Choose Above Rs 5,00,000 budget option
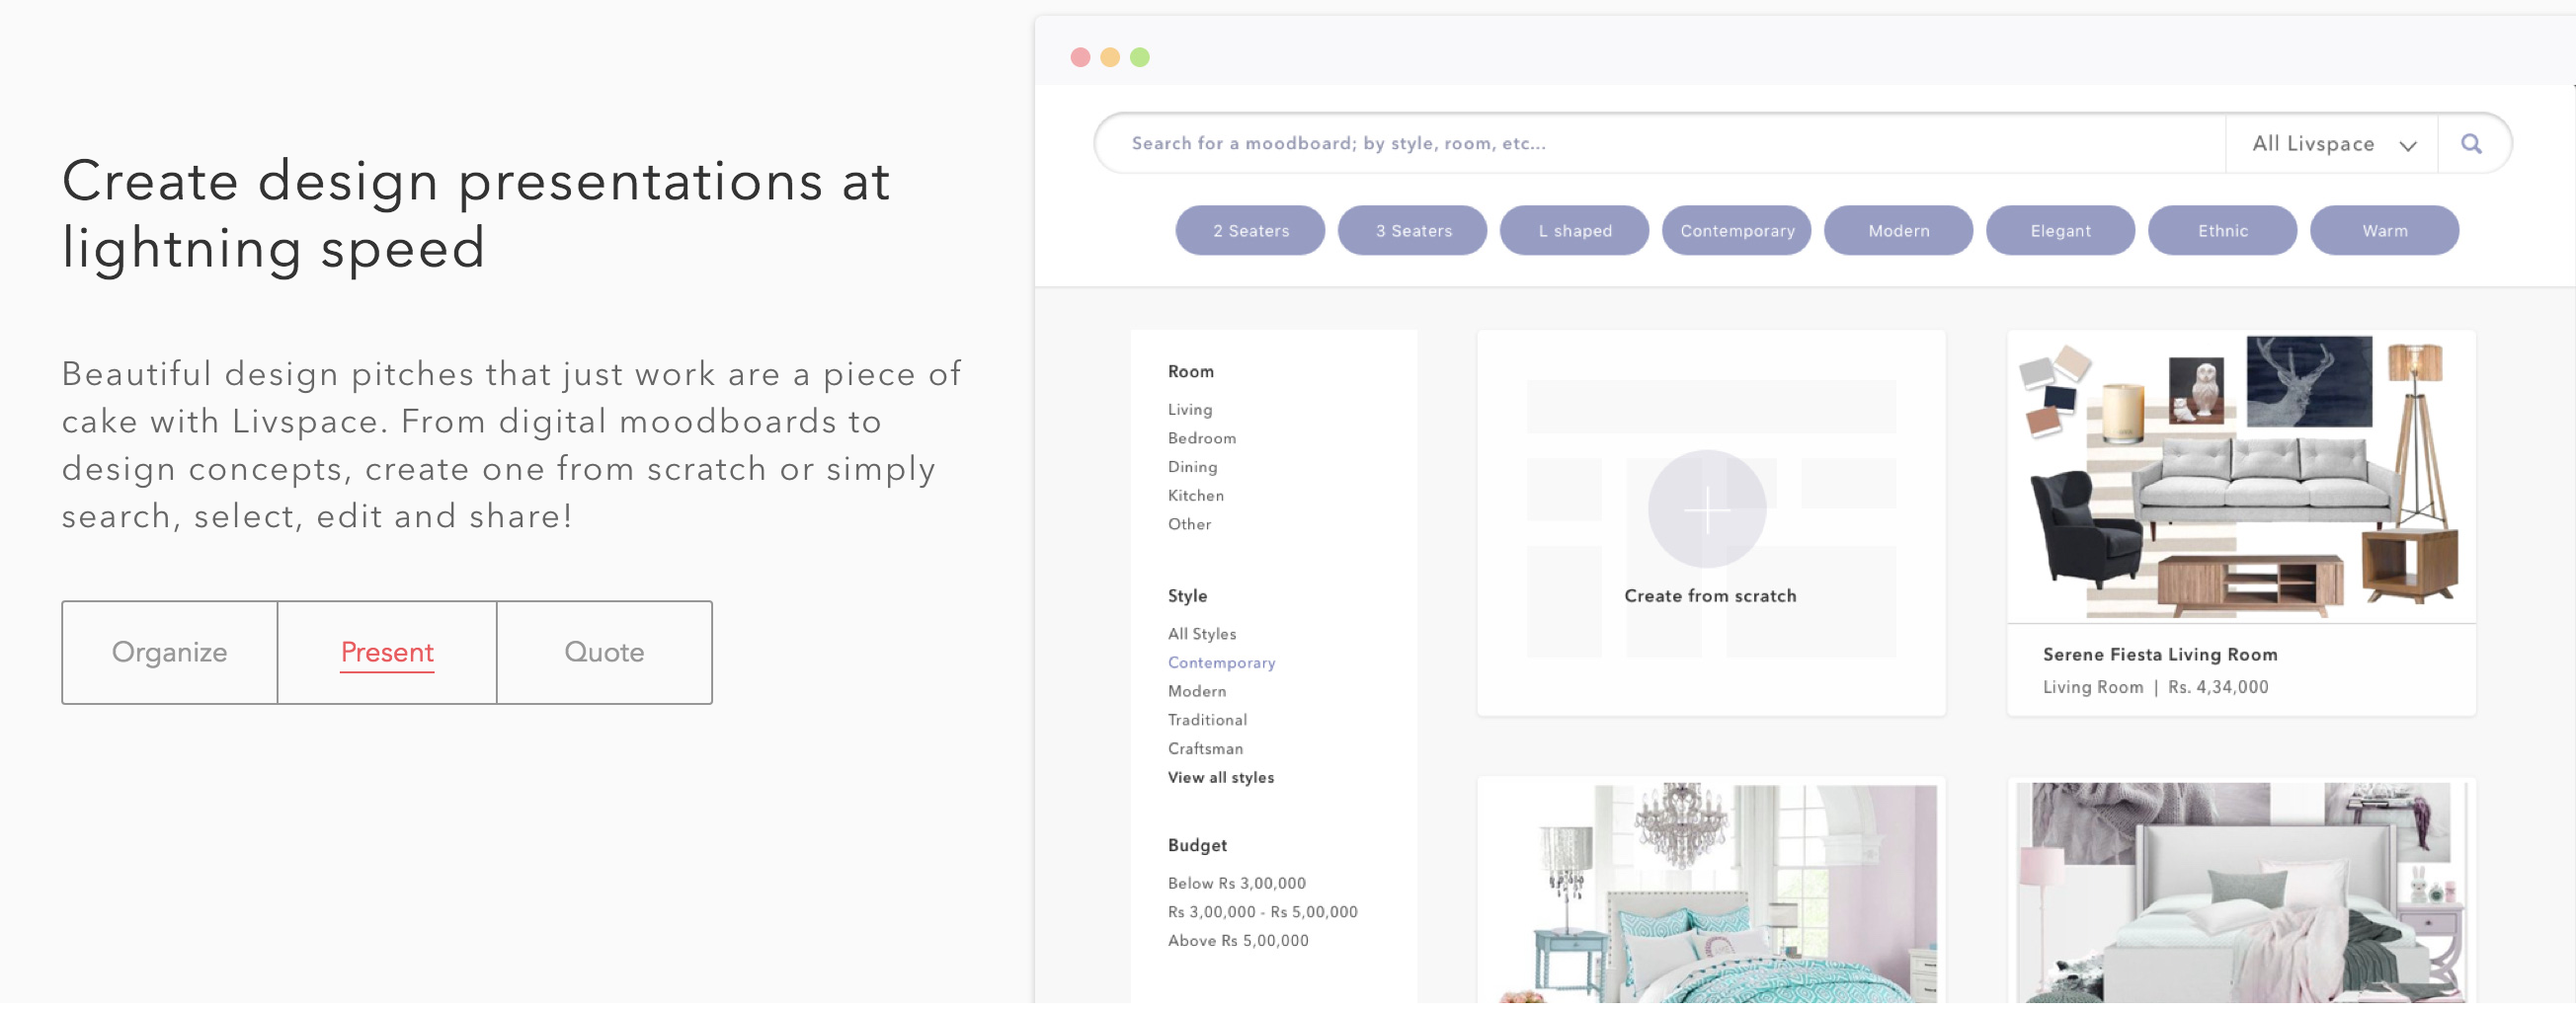 [x=1238, y=940]
